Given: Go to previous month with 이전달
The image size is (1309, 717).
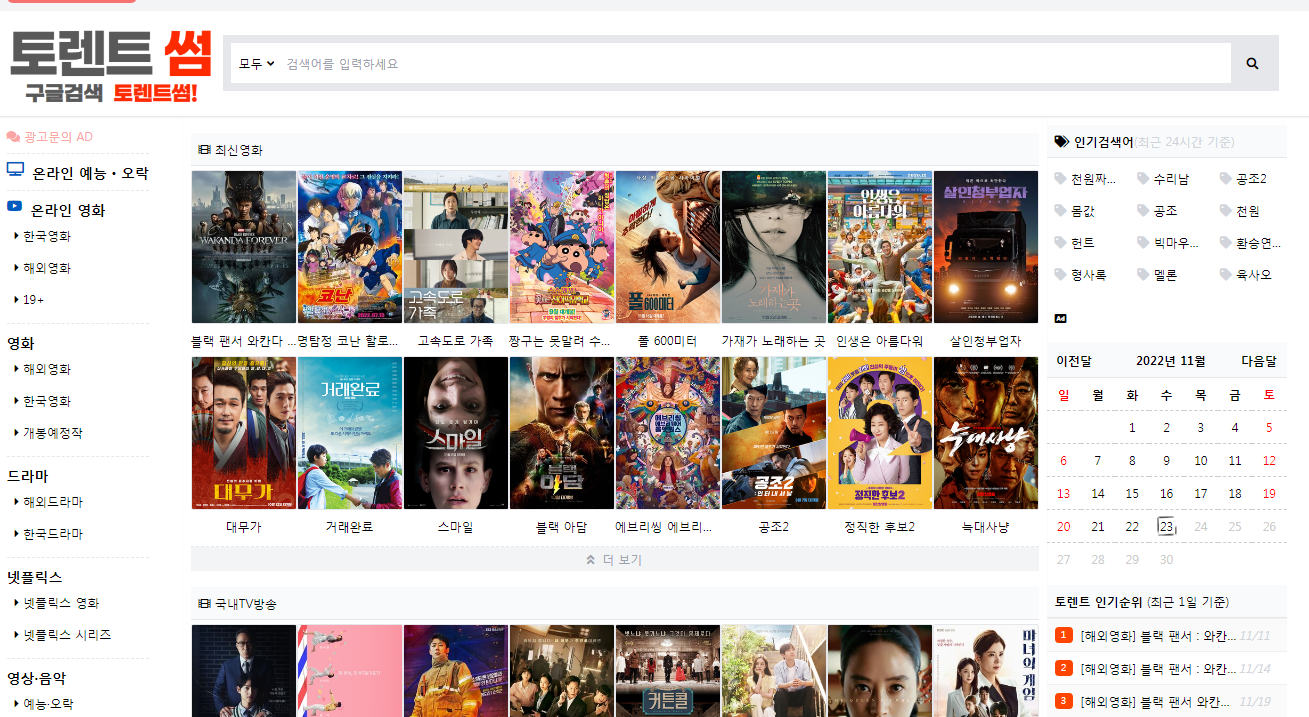Looking at the screenshot, I should pos(1074,361).
